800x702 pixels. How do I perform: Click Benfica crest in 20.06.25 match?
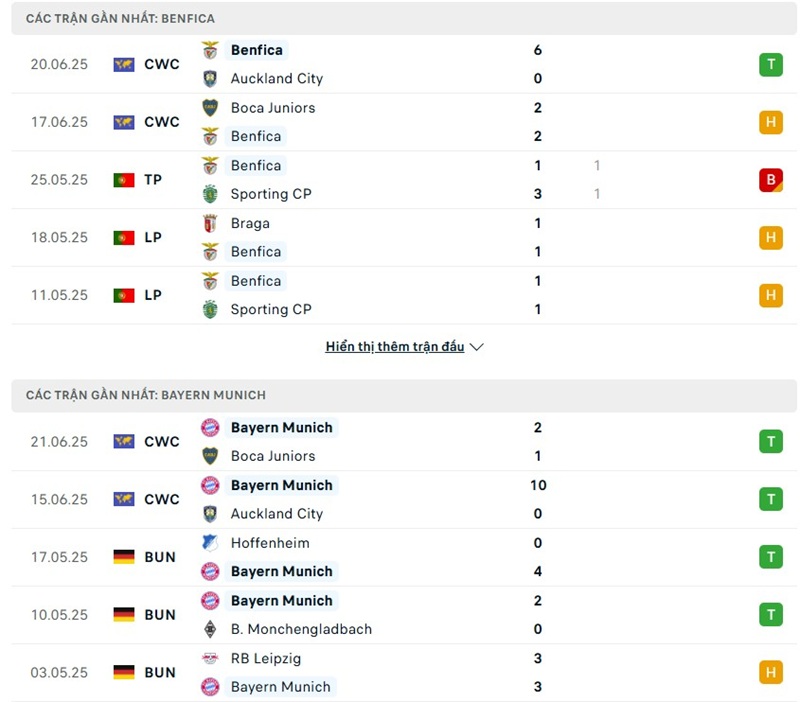(x=210, y=50)
